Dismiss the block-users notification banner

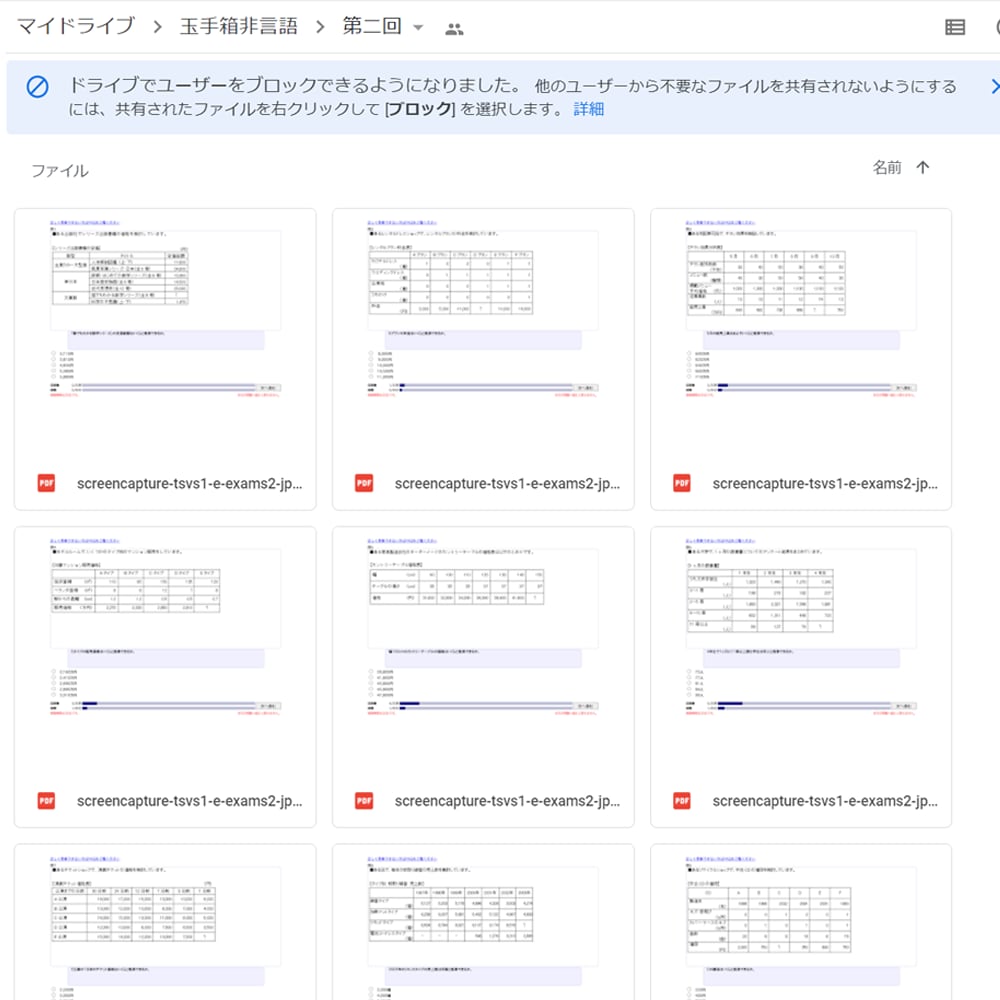(993, 87)
